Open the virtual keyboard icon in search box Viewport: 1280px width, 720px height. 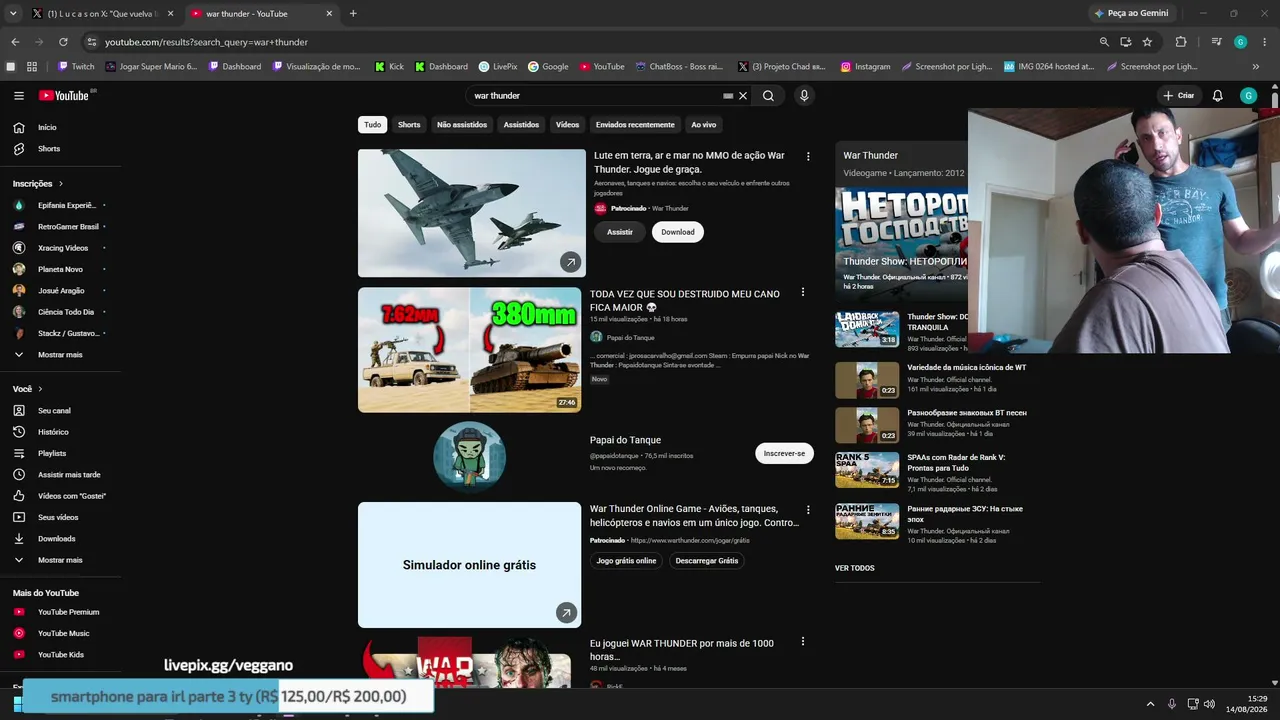coord(728,96)
